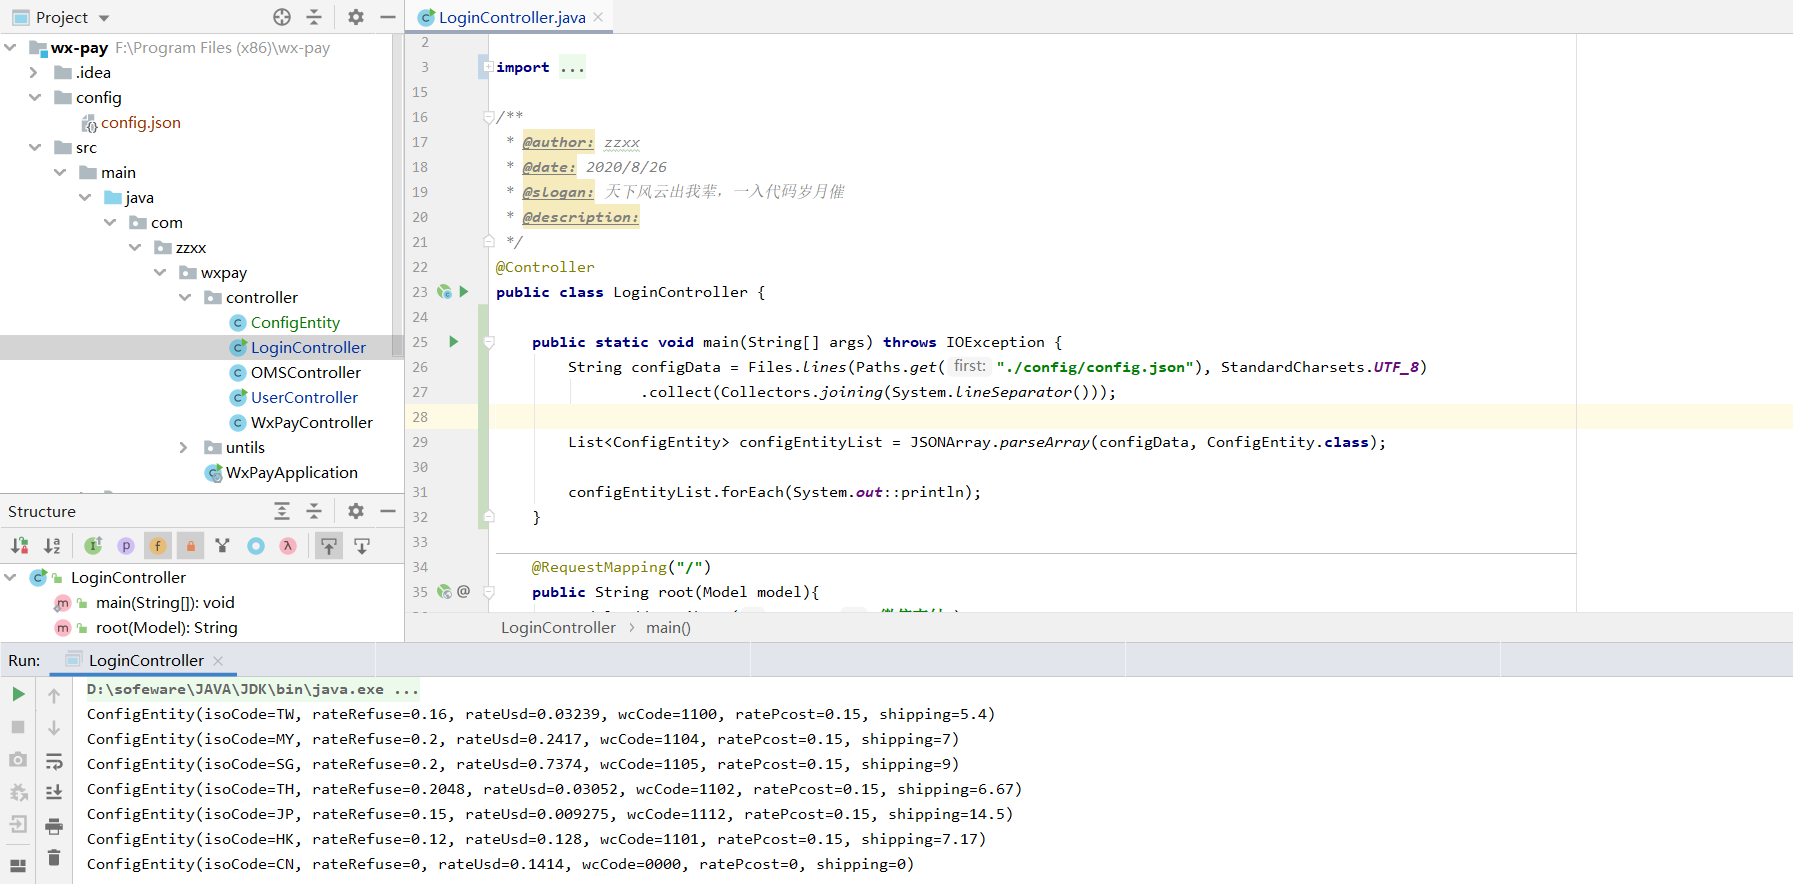
Task: Toggle soft-wrap in the Run console
Action: point(54,761)
